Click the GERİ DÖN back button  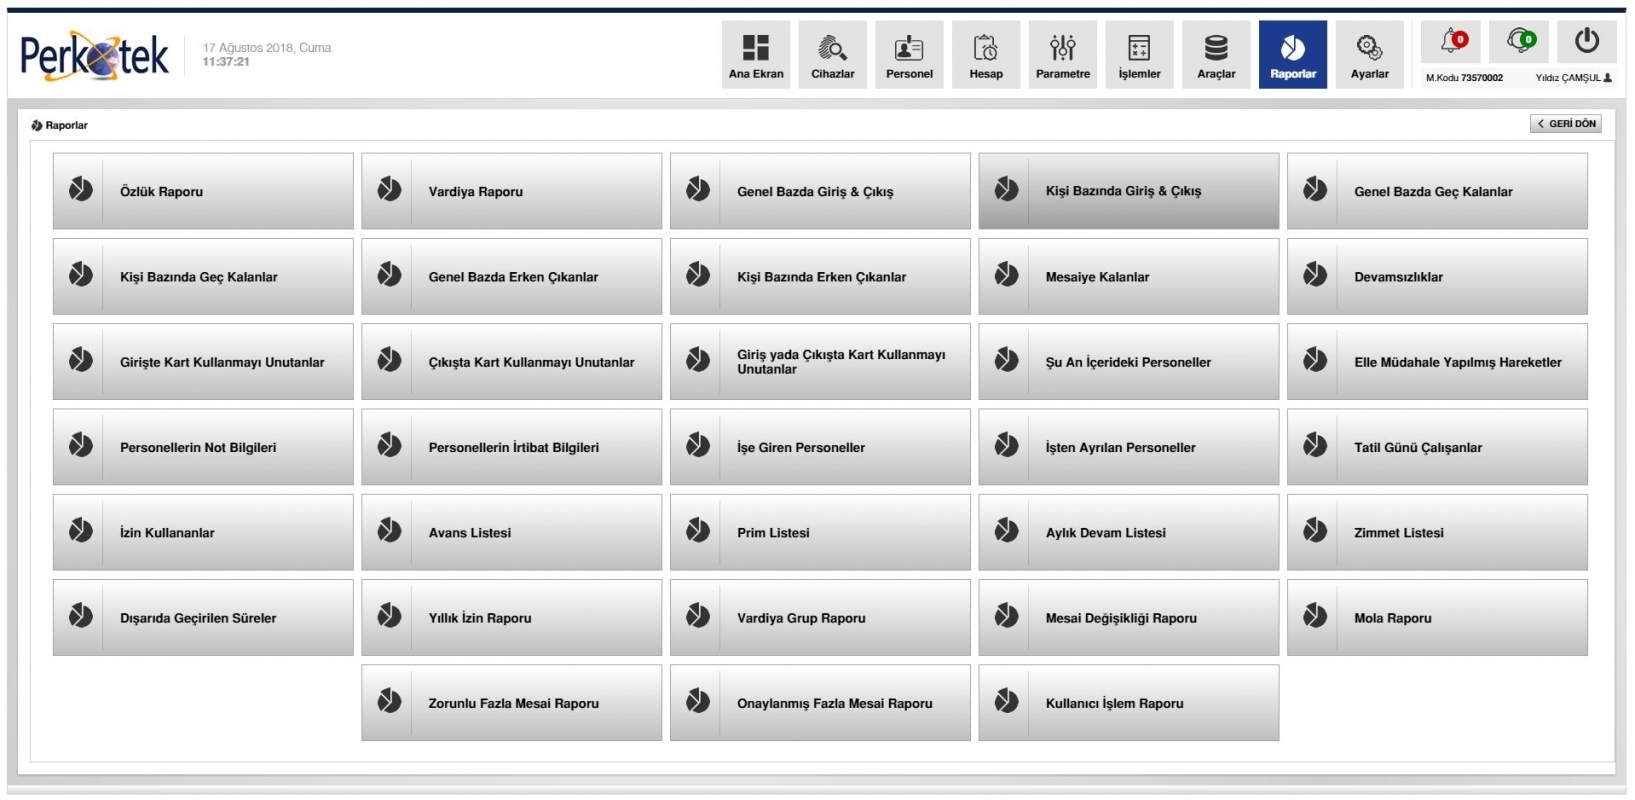1566,124
